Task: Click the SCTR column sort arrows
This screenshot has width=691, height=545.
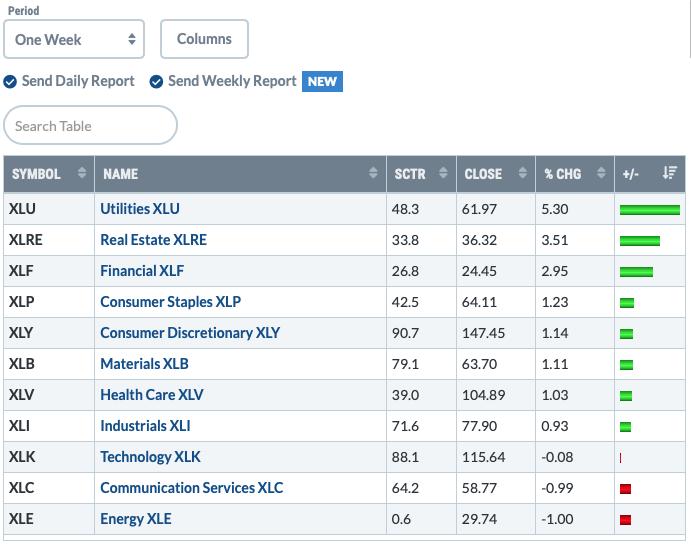Action: pos(442,174)
